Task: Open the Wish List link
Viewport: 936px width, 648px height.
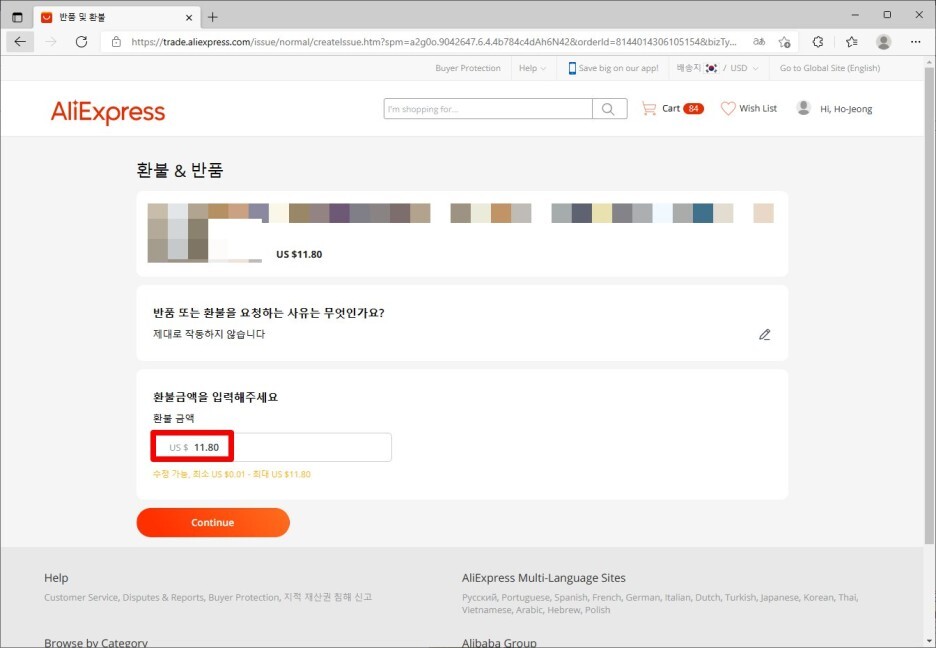Action: click(758, 109)
